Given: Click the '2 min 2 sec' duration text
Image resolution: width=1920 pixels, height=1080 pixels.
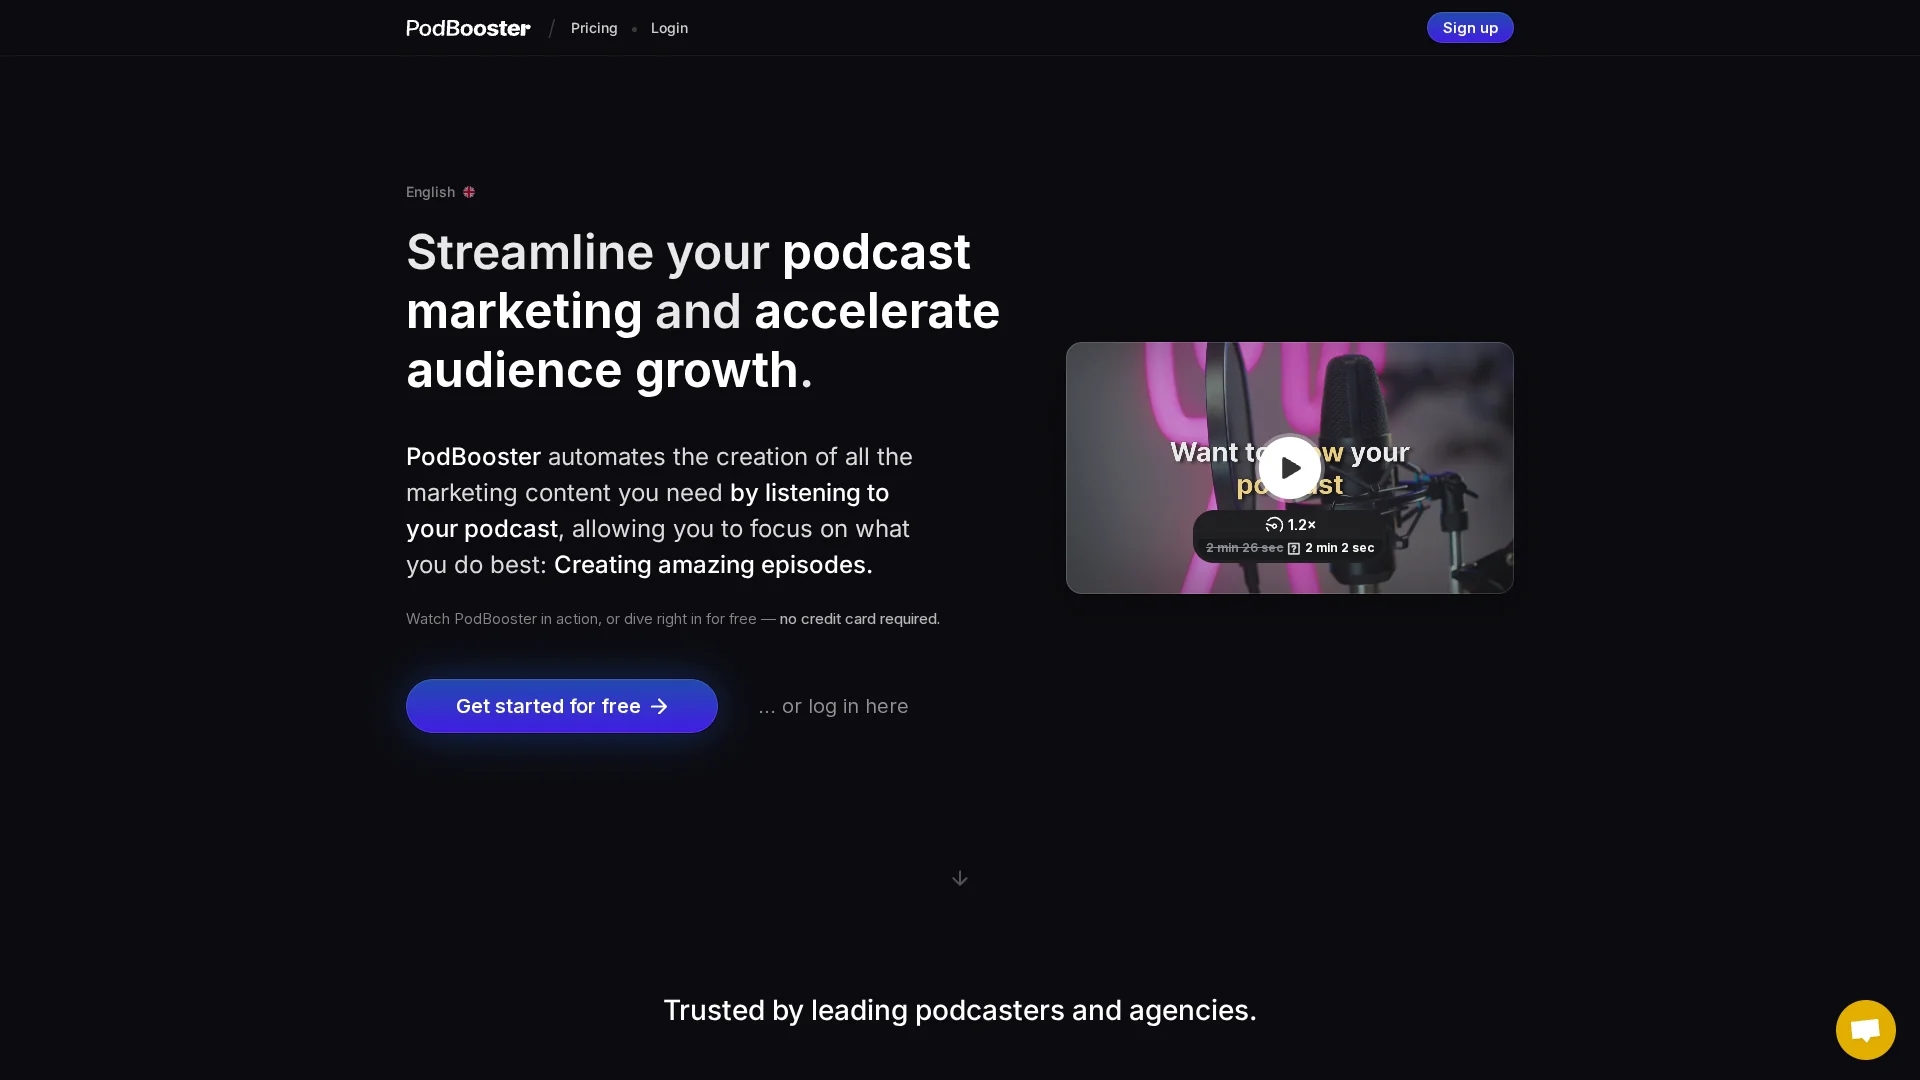Looking at the screenshot, I should (1340, 548).
